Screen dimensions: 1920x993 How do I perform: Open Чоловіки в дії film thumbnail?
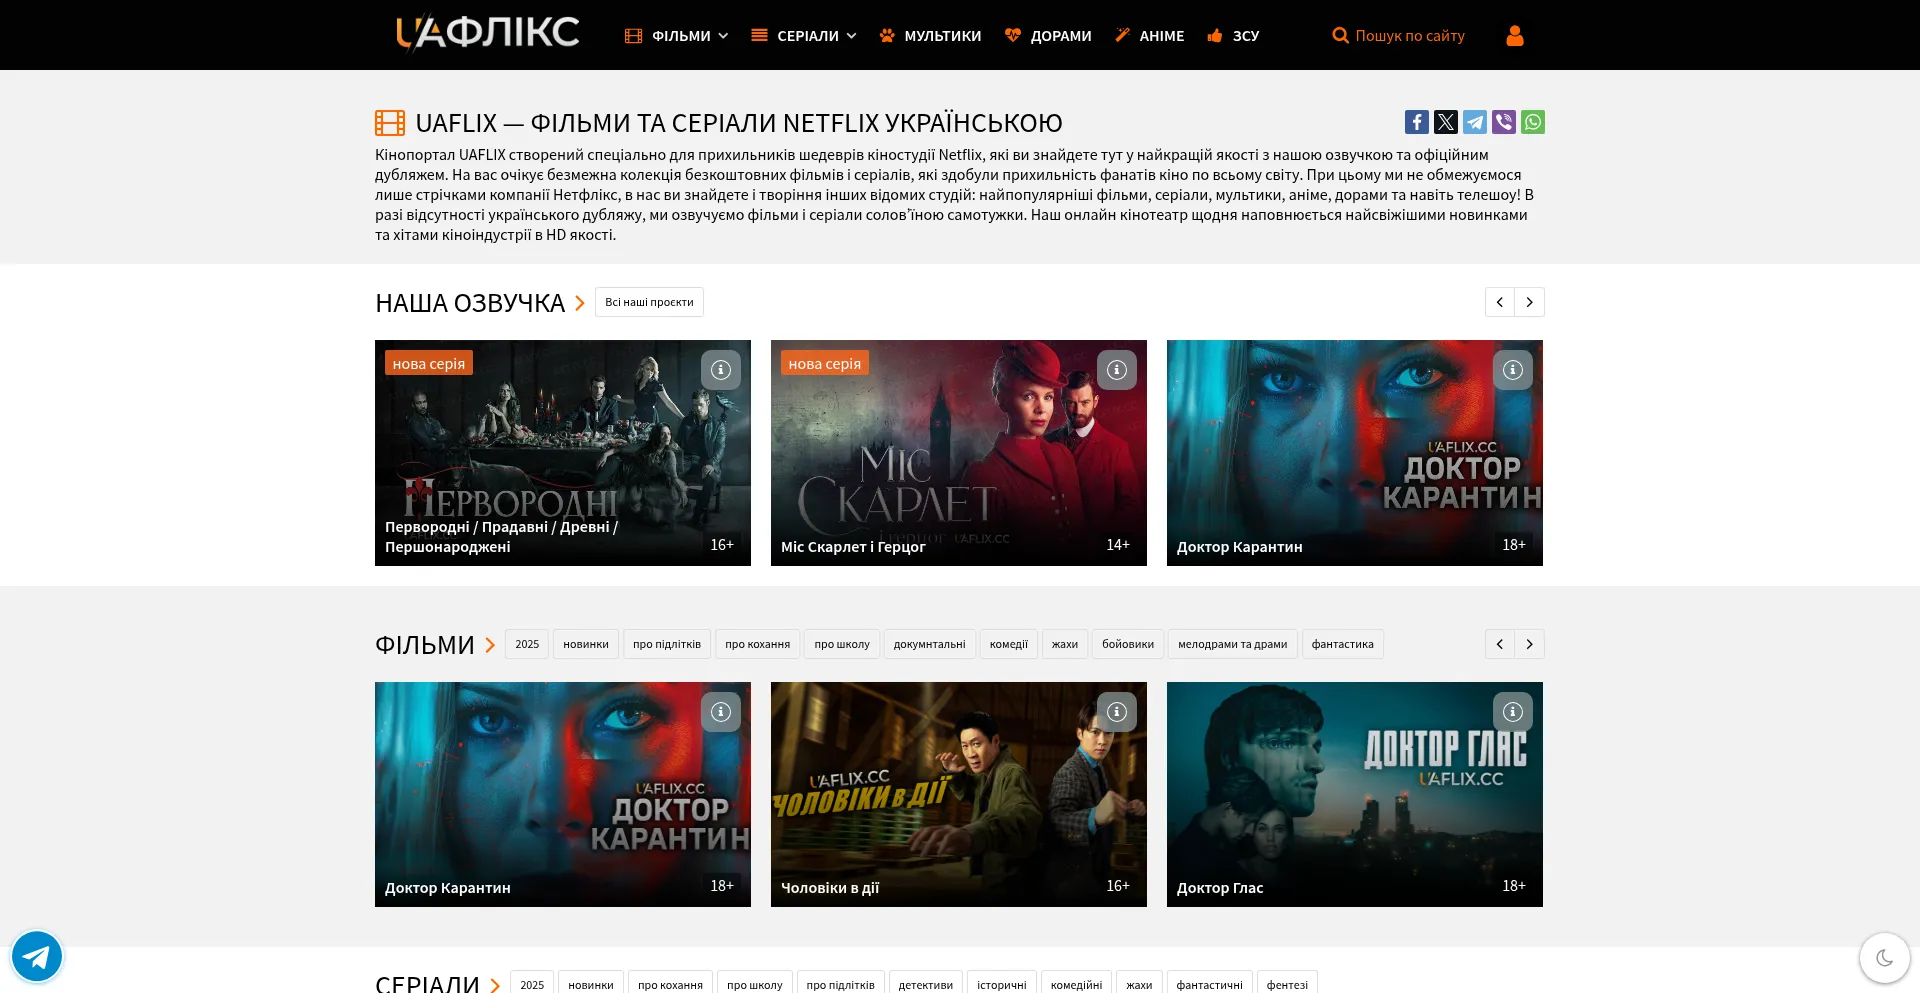pyautogui.click(x=959, y=795)
